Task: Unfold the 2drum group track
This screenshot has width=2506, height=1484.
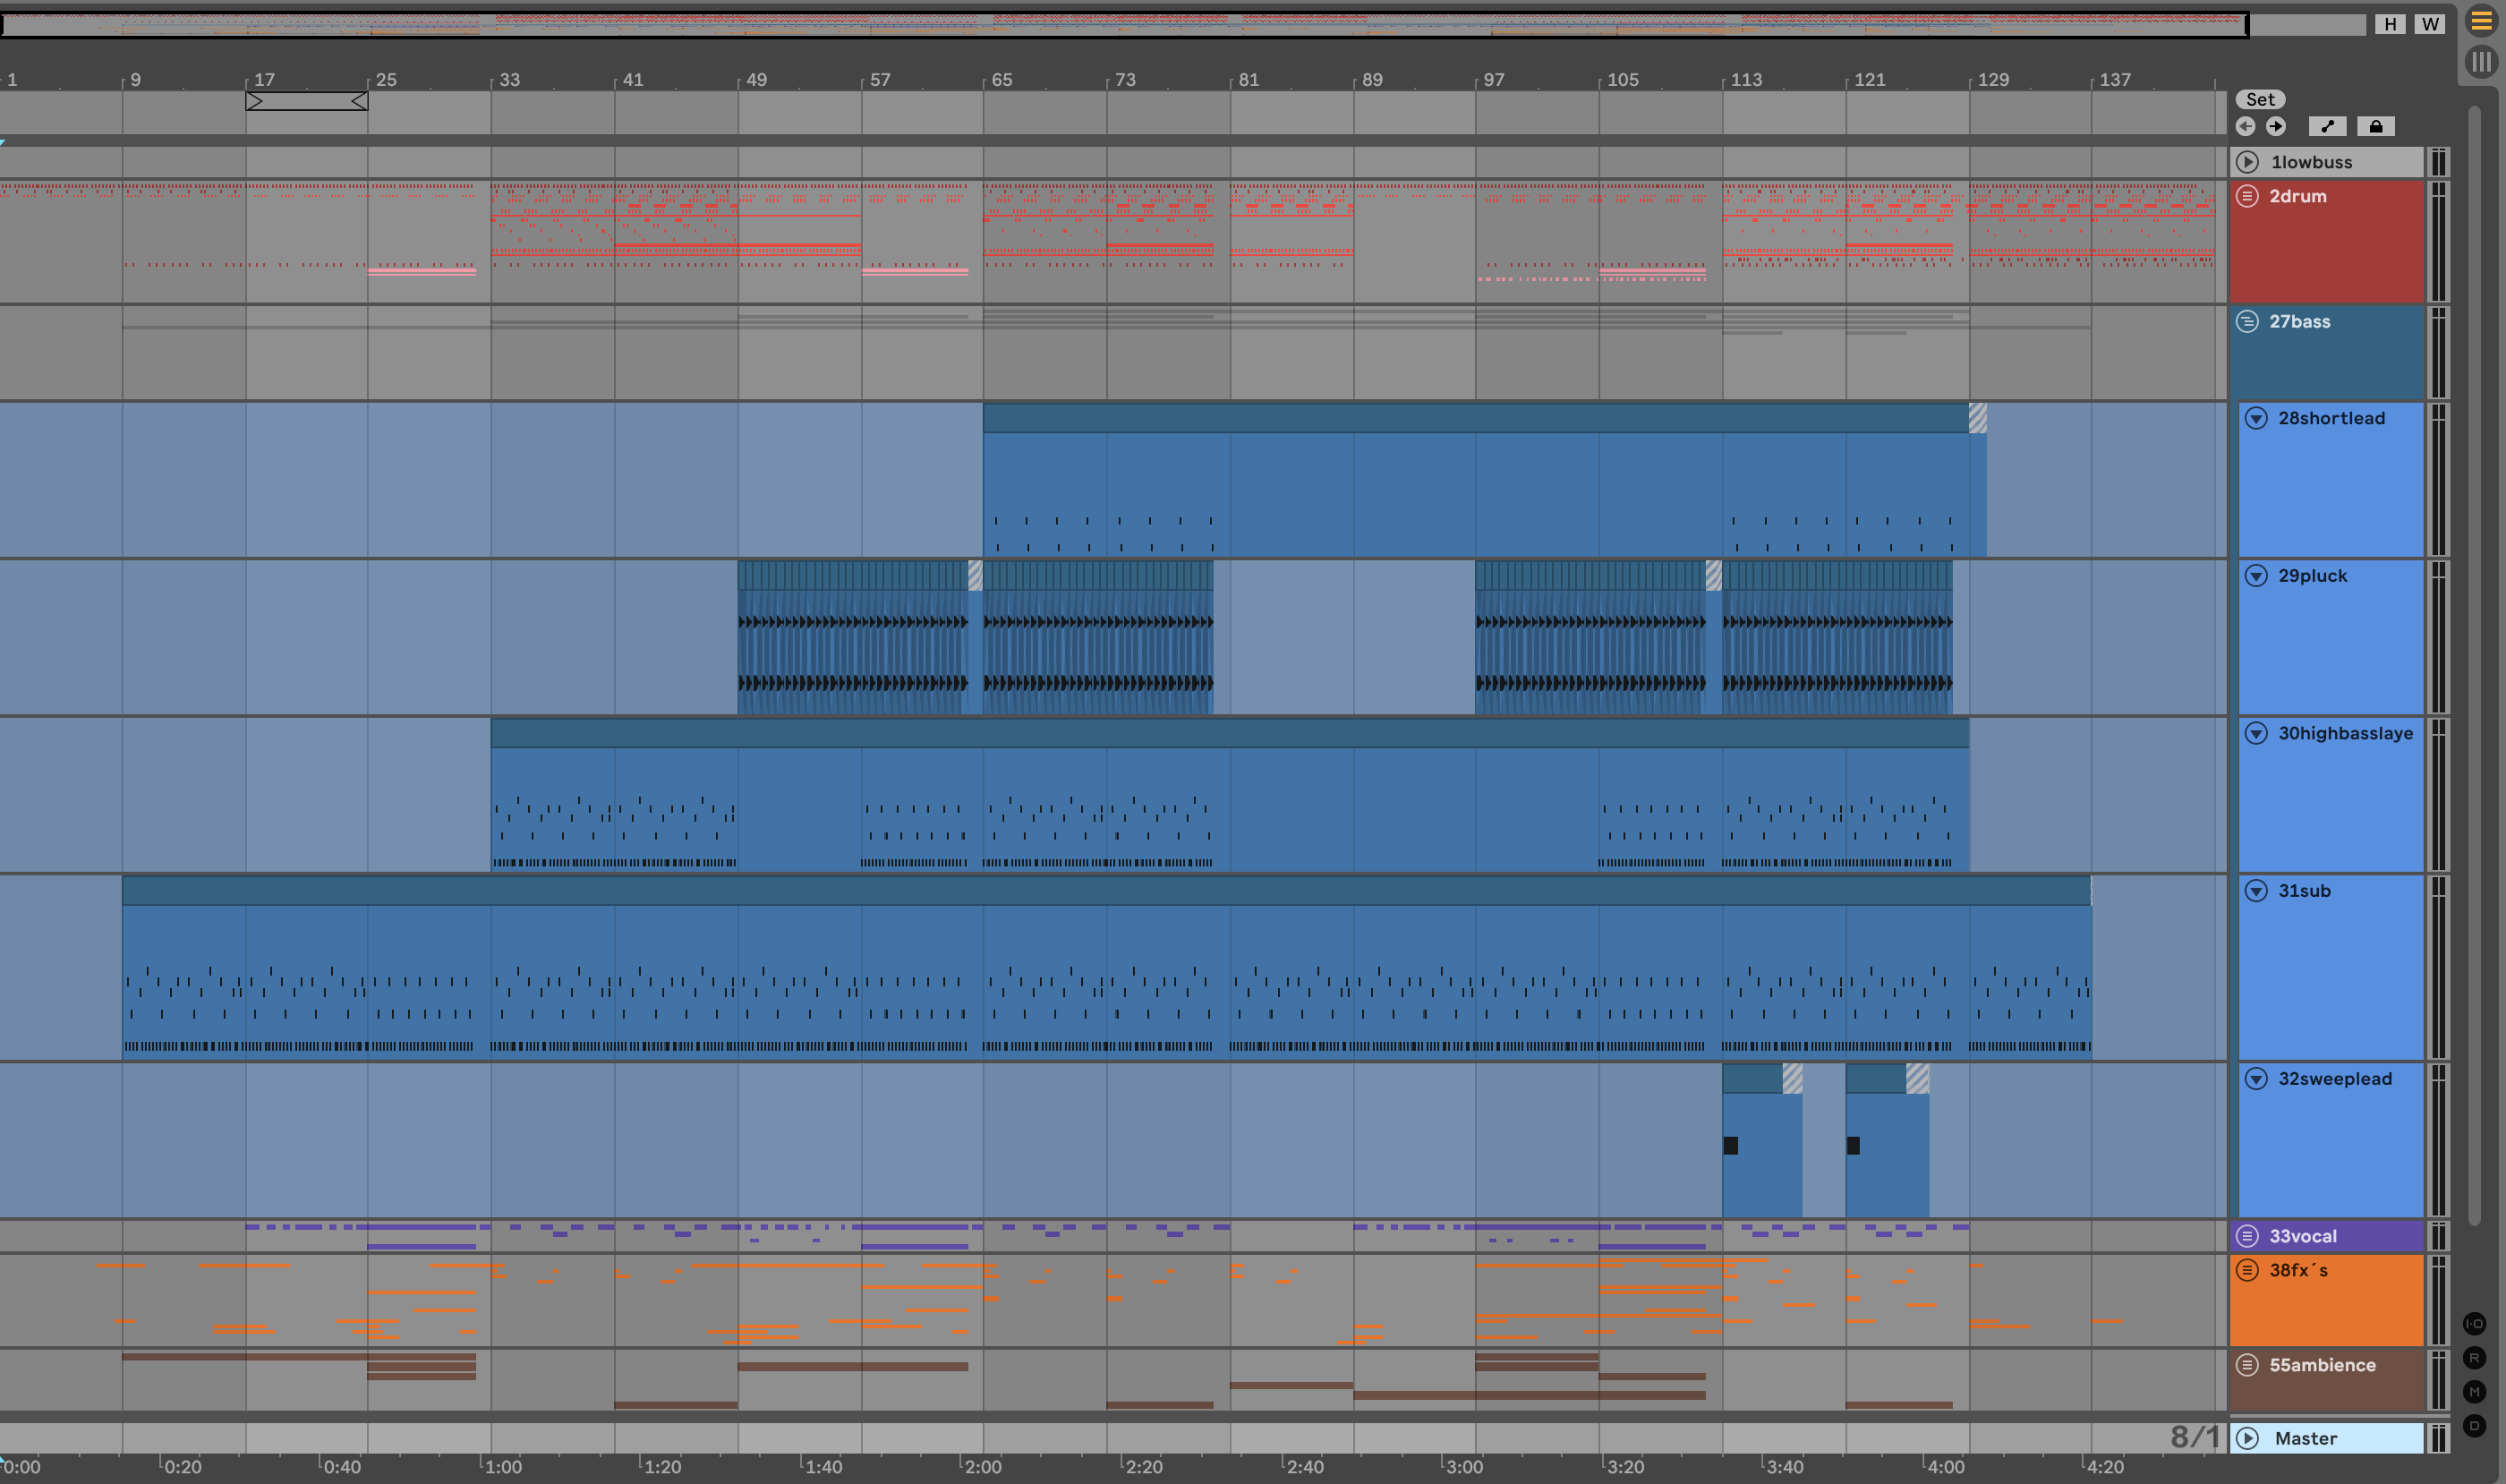Action: [2247, 196]
